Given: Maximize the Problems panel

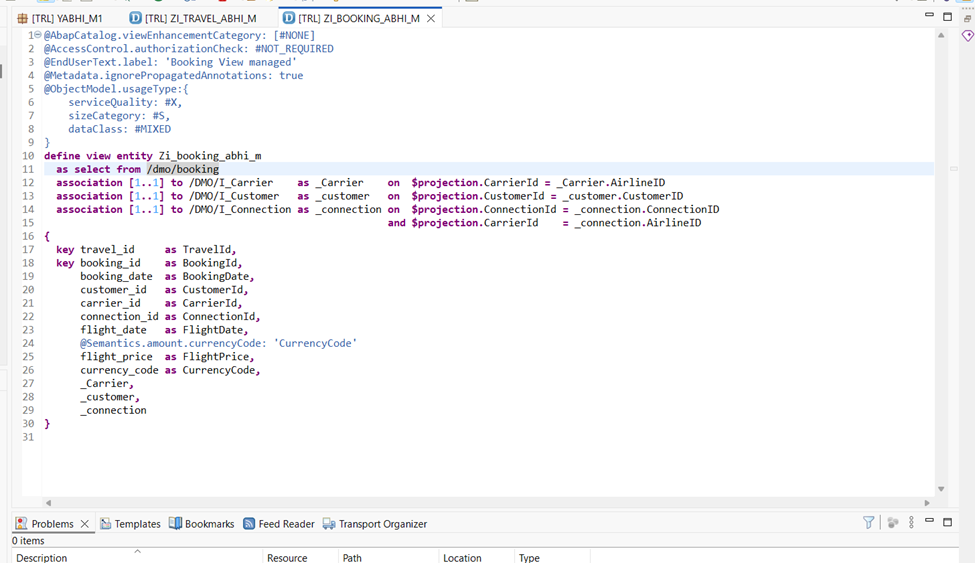Looking at the screenshot, I should click(948, 523).
